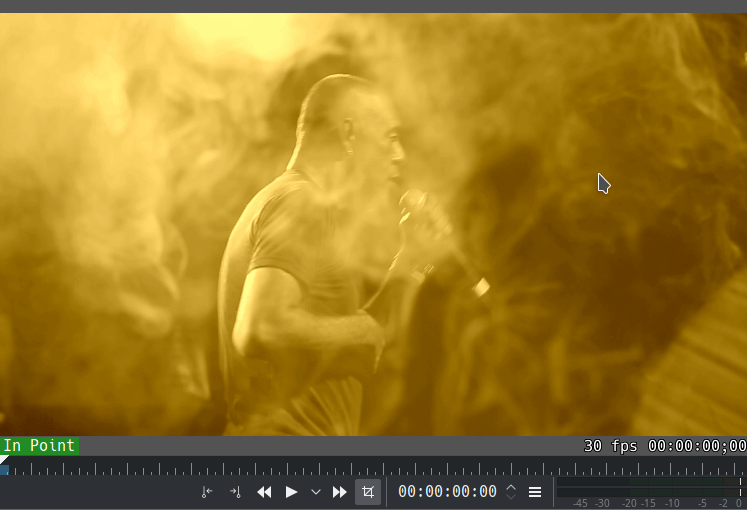Increase timecode with the up stepper arrow
This screenshot has height=510, width=747.
coord(511,487)
